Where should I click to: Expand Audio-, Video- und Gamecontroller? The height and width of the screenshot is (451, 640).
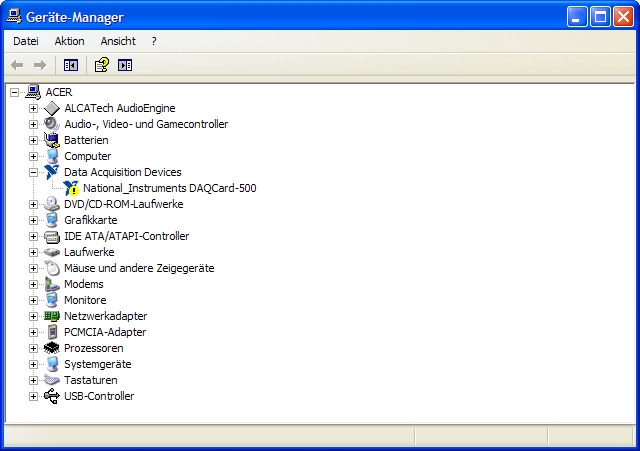point(33,124)
